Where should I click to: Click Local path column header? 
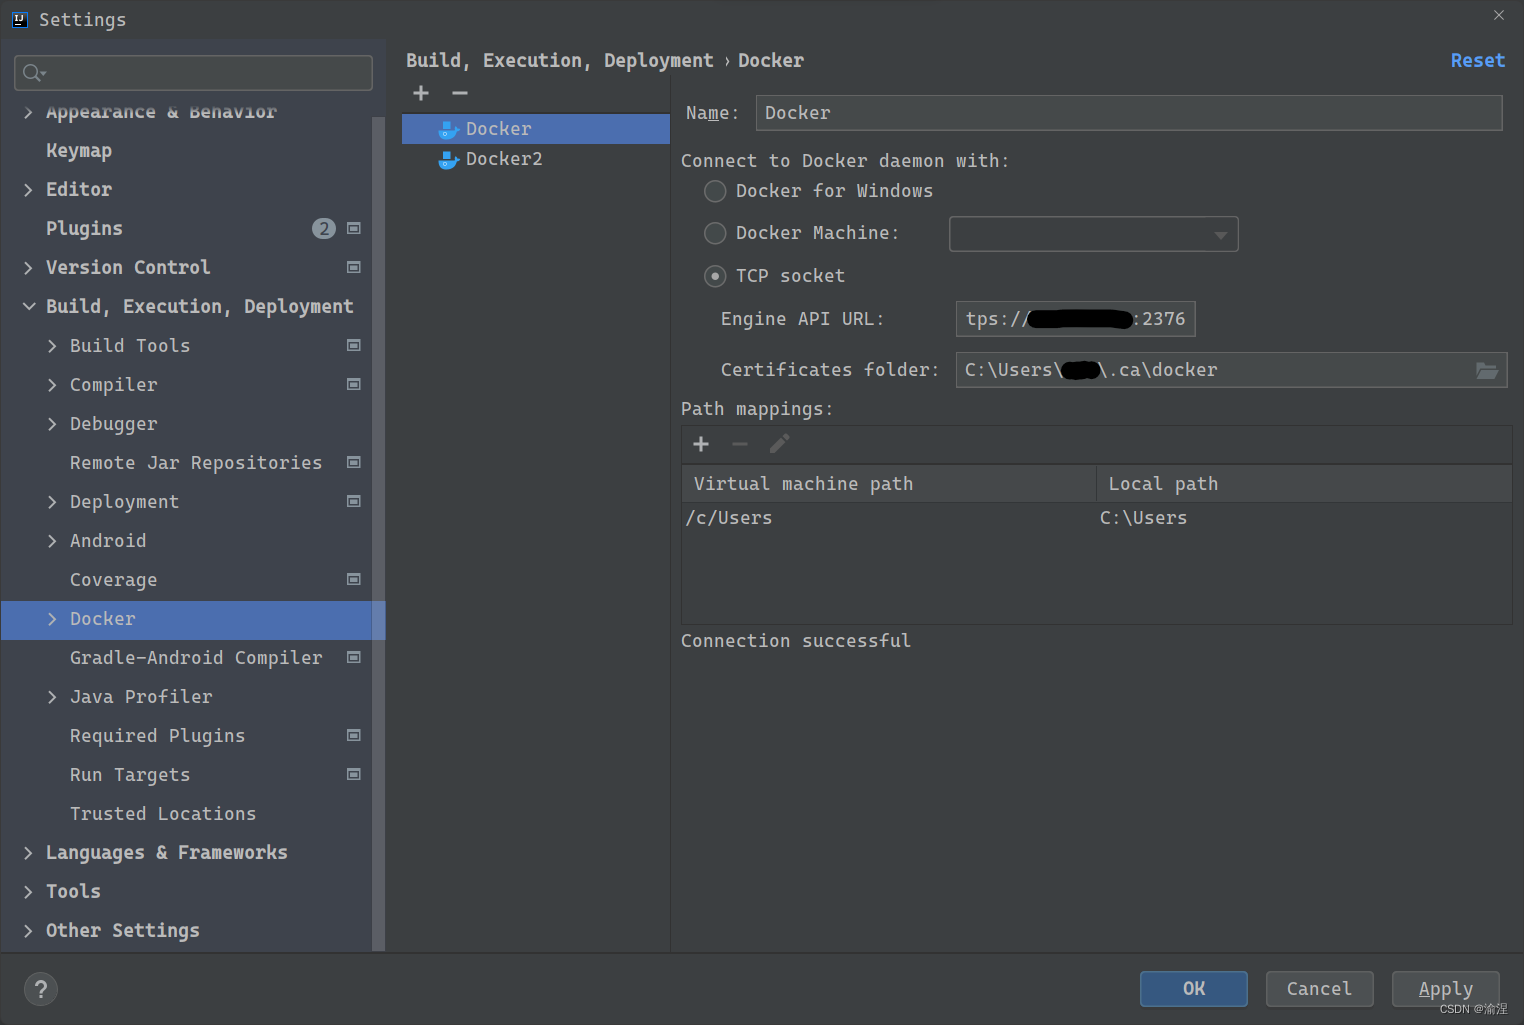pos(1304,484)
